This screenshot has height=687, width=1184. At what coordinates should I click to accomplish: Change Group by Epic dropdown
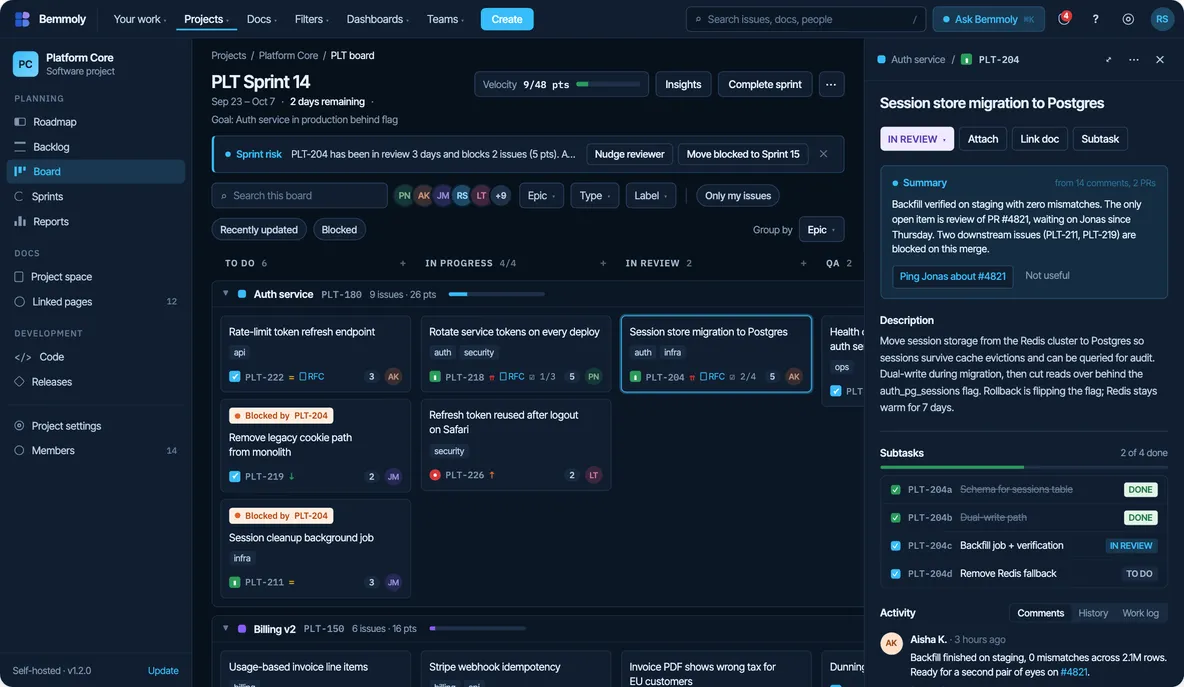822,230
